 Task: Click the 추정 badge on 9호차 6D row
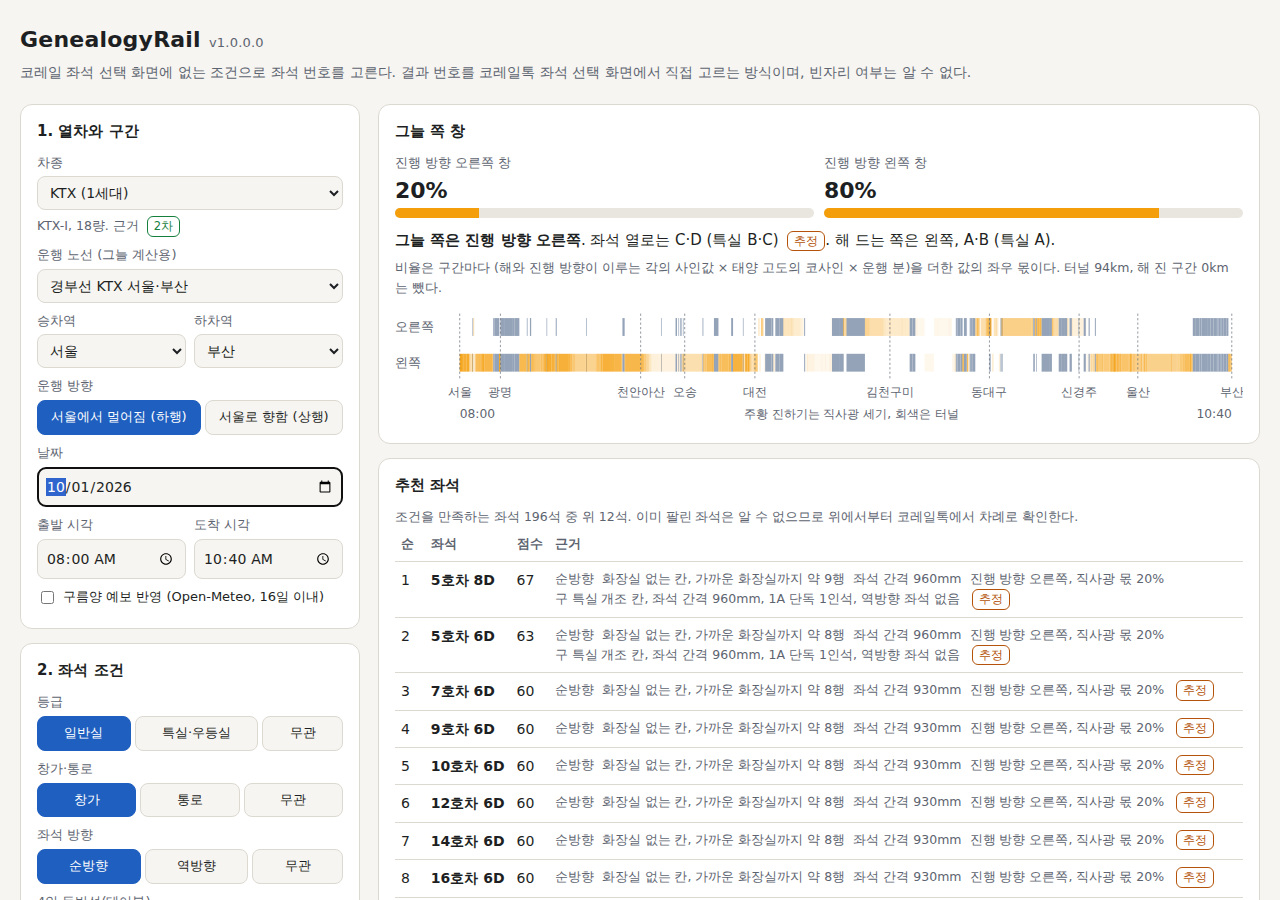click(x=1195, y=728)
